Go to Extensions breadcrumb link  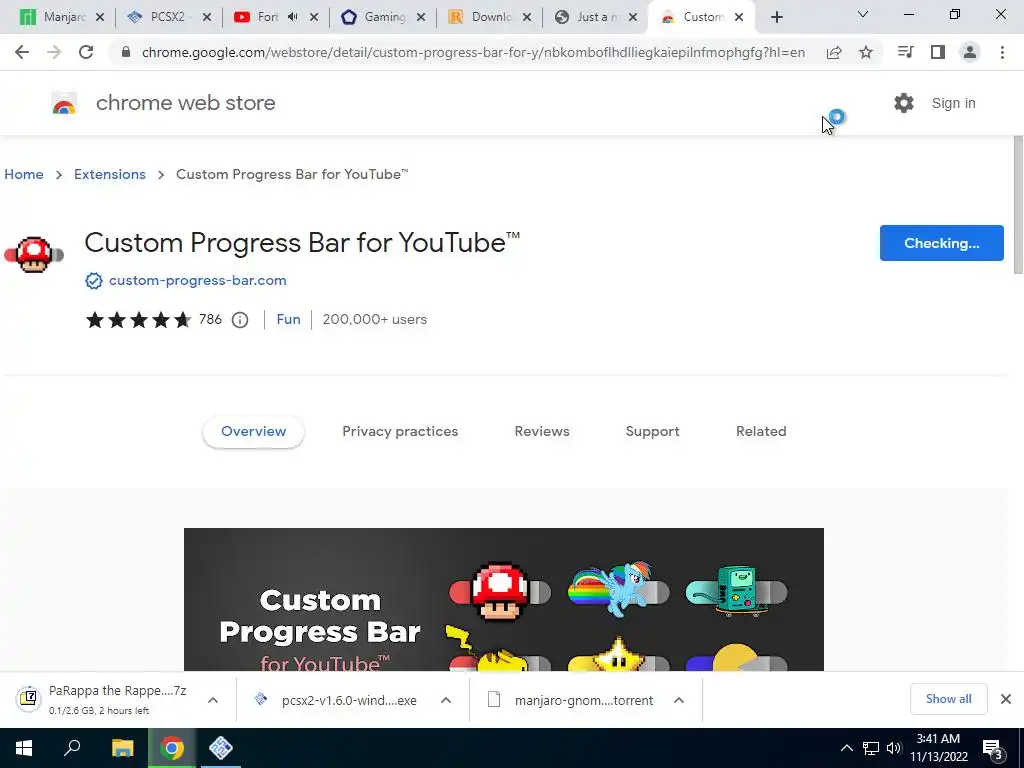[110, 174]
